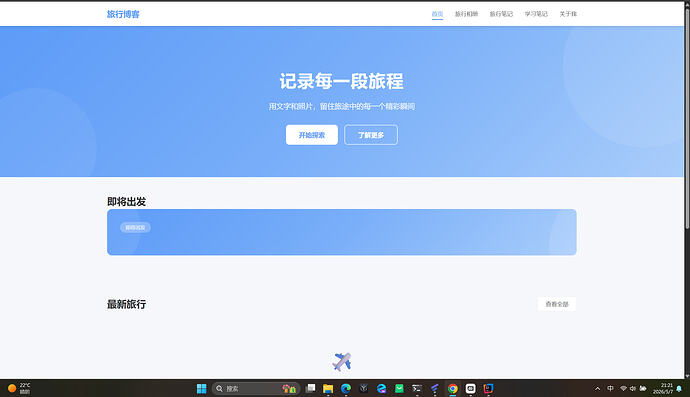
Task: Open the 学习笔记 navigation link
Action: pos(536,14)
